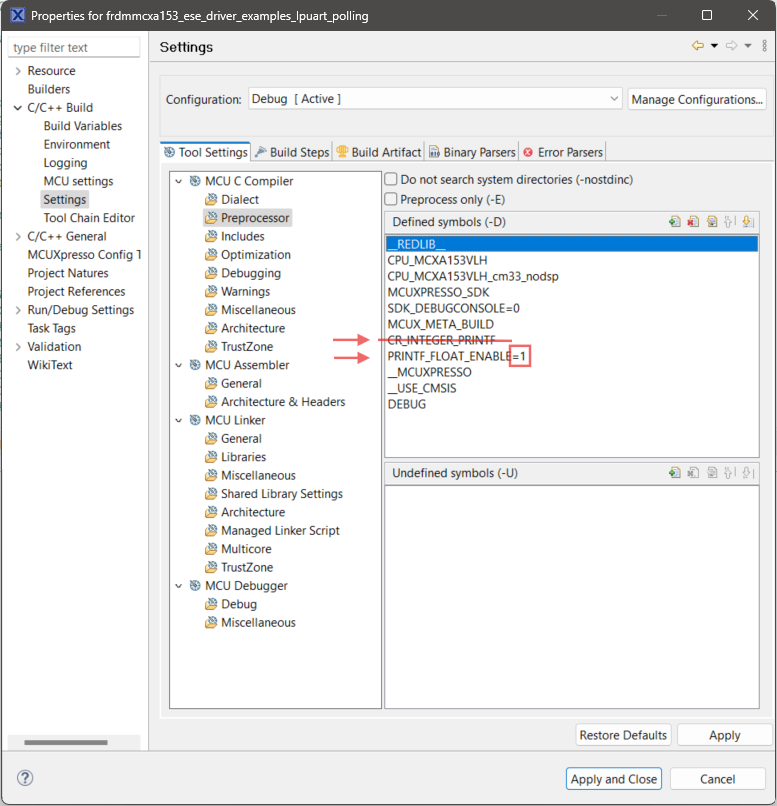
Task: Open Tool Chain Editor page
Action: pyautogui.click(x=89, y=218)
